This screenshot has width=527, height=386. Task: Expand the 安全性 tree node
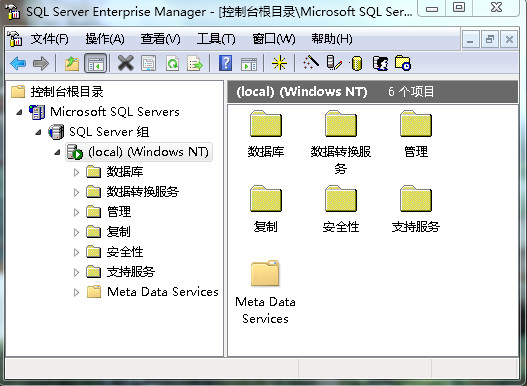click(76, 253)
